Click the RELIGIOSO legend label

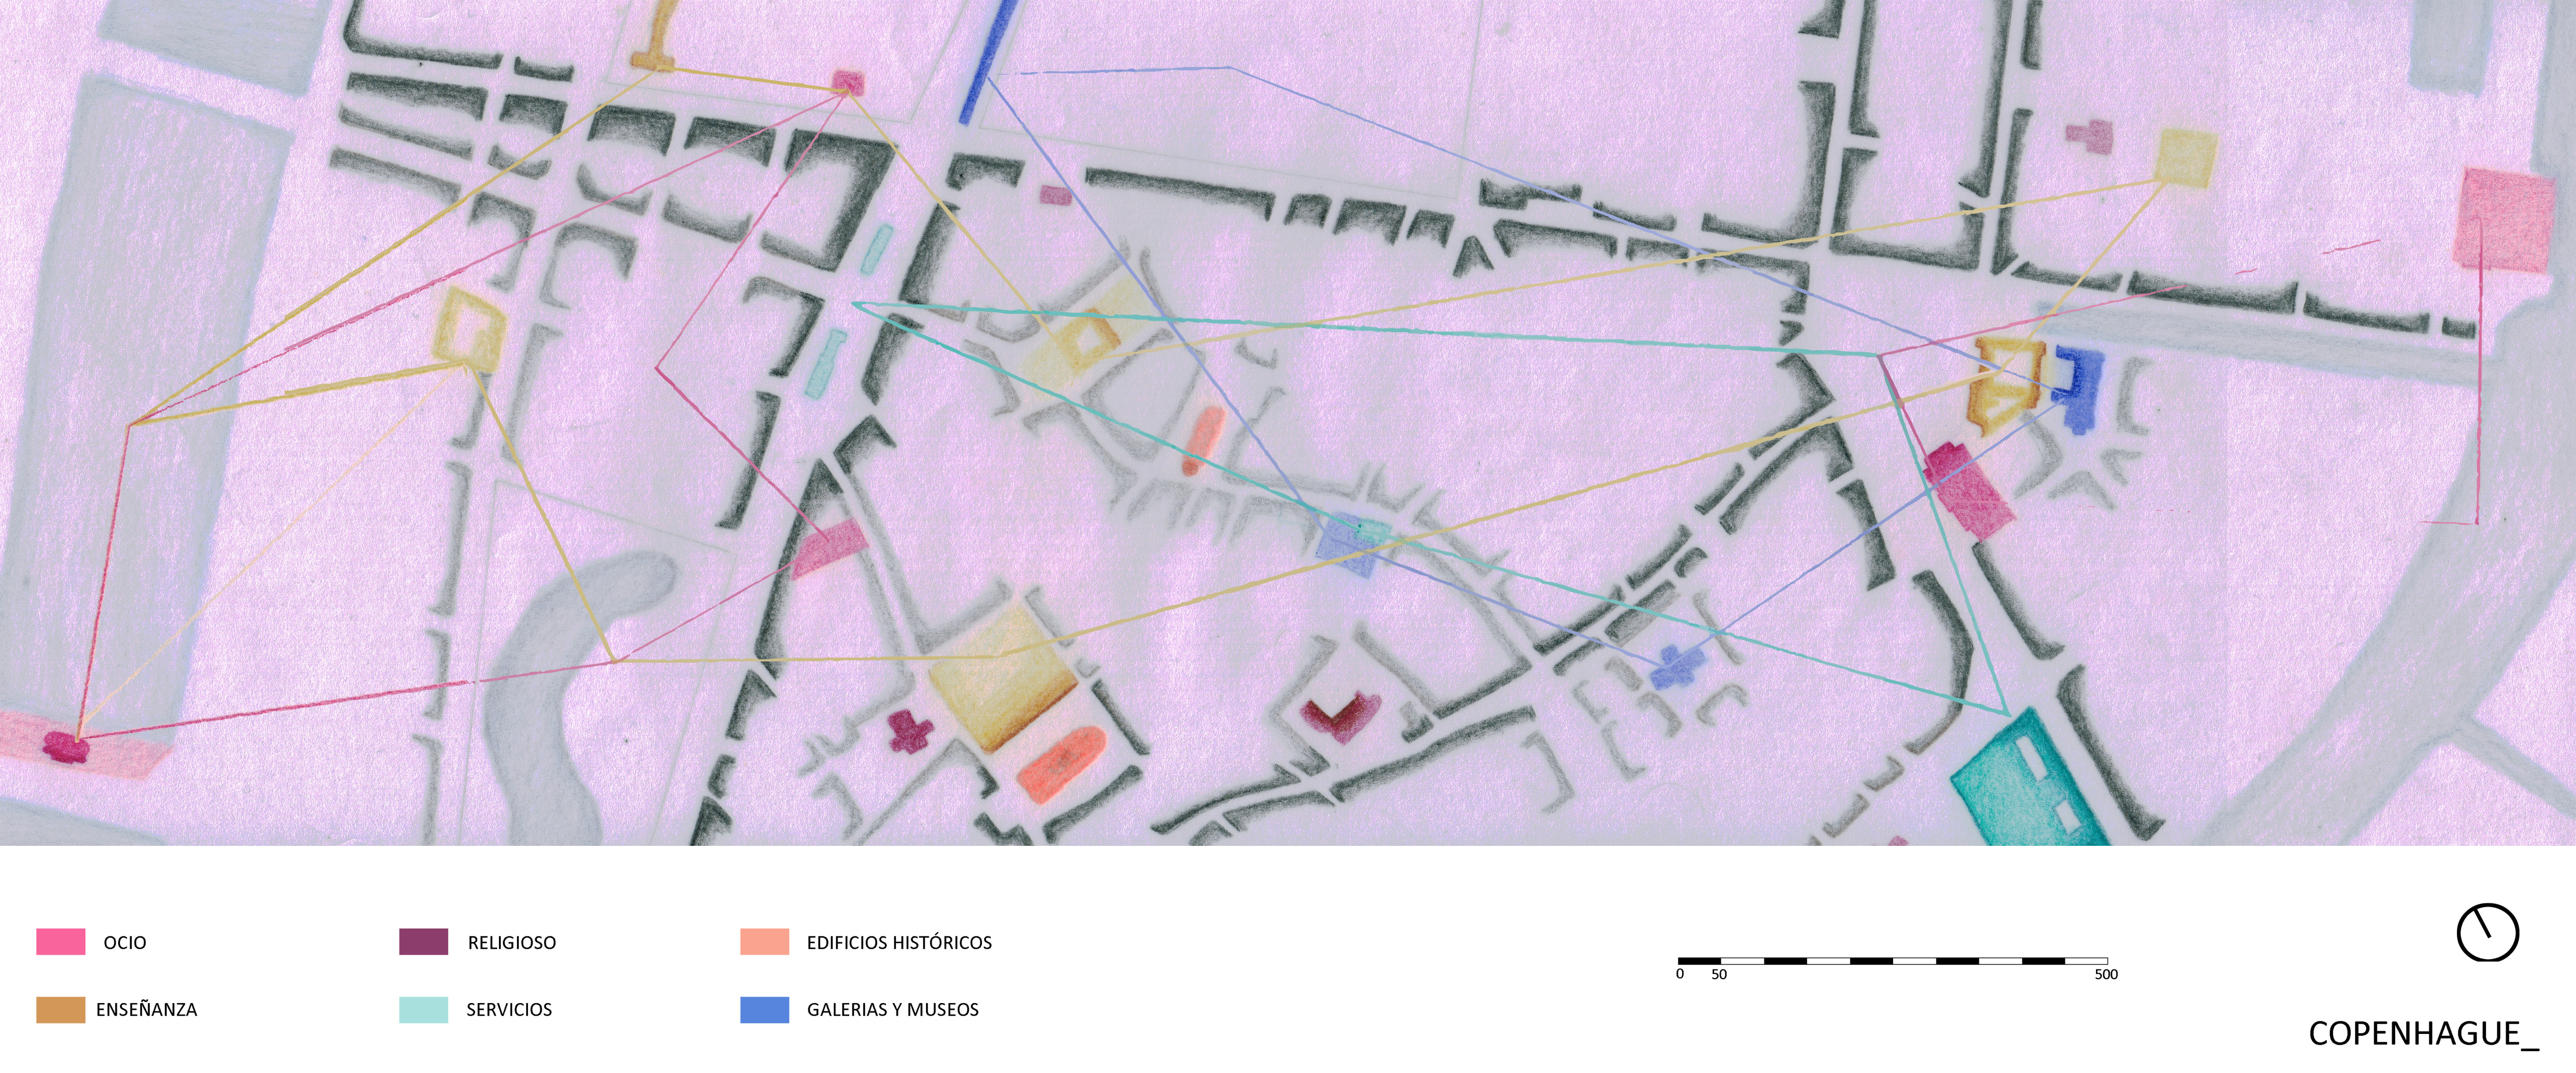tap(512, 943)
